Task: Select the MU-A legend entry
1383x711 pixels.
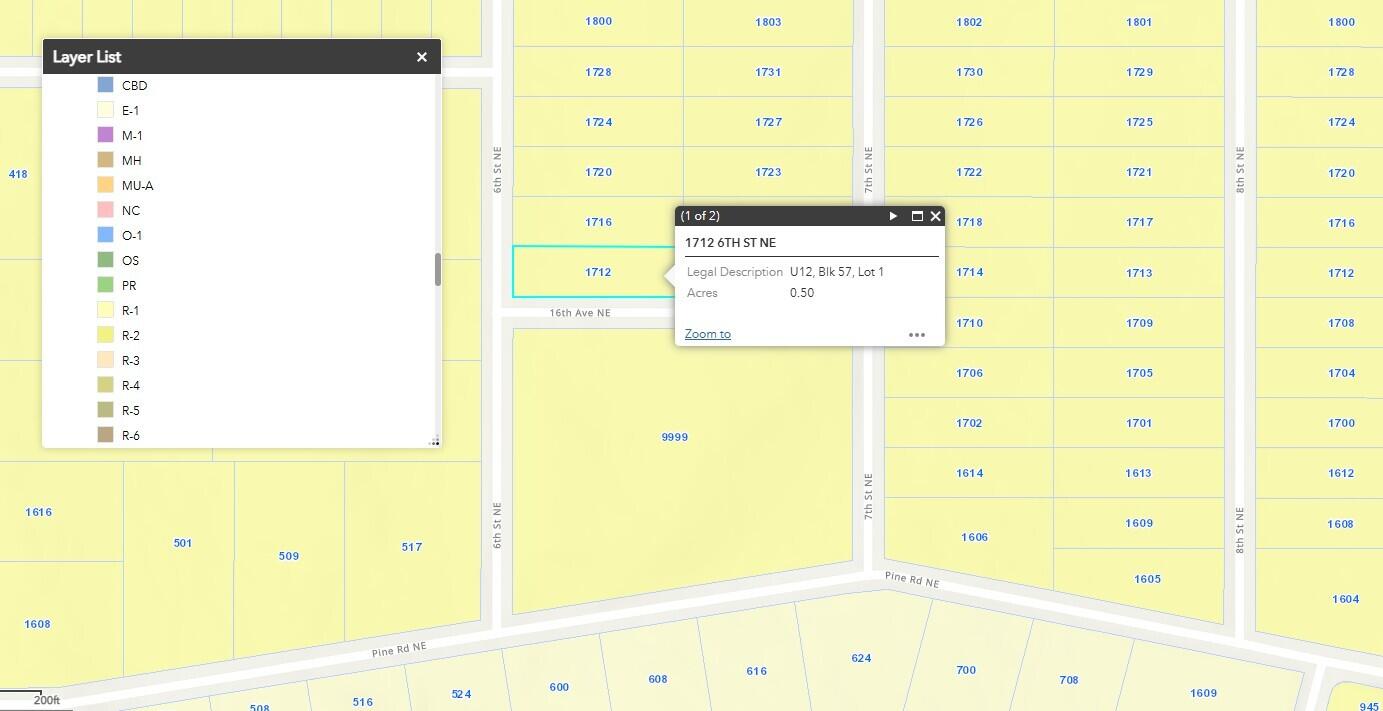Action: tap(137, 185)
